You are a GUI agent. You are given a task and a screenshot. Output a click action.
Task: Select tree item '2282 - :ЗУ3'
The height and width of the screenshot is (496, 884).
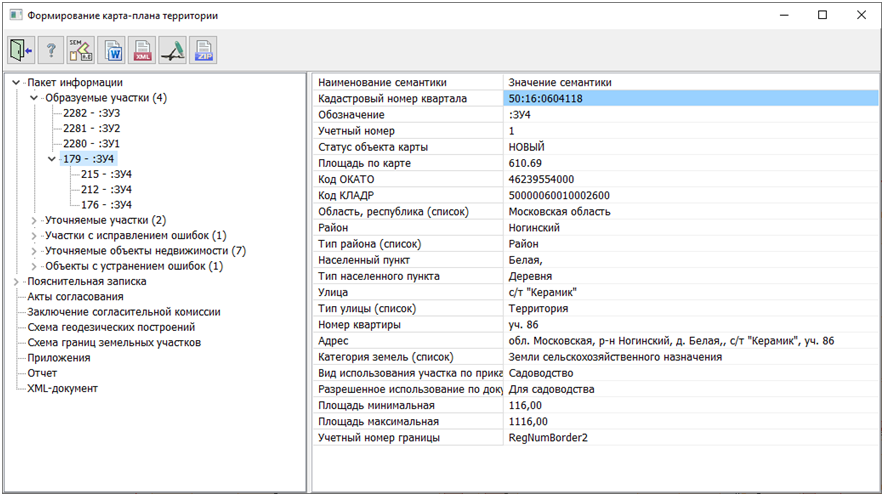click(x=91, y=113)
